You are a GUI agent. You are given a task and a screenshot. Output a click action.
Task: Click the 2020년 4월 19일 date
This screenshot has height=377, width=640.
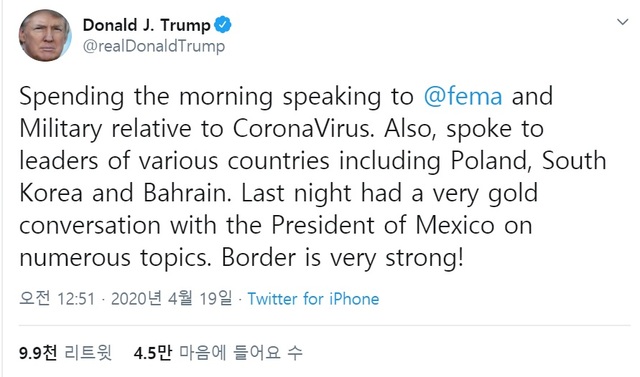[171, 299]
